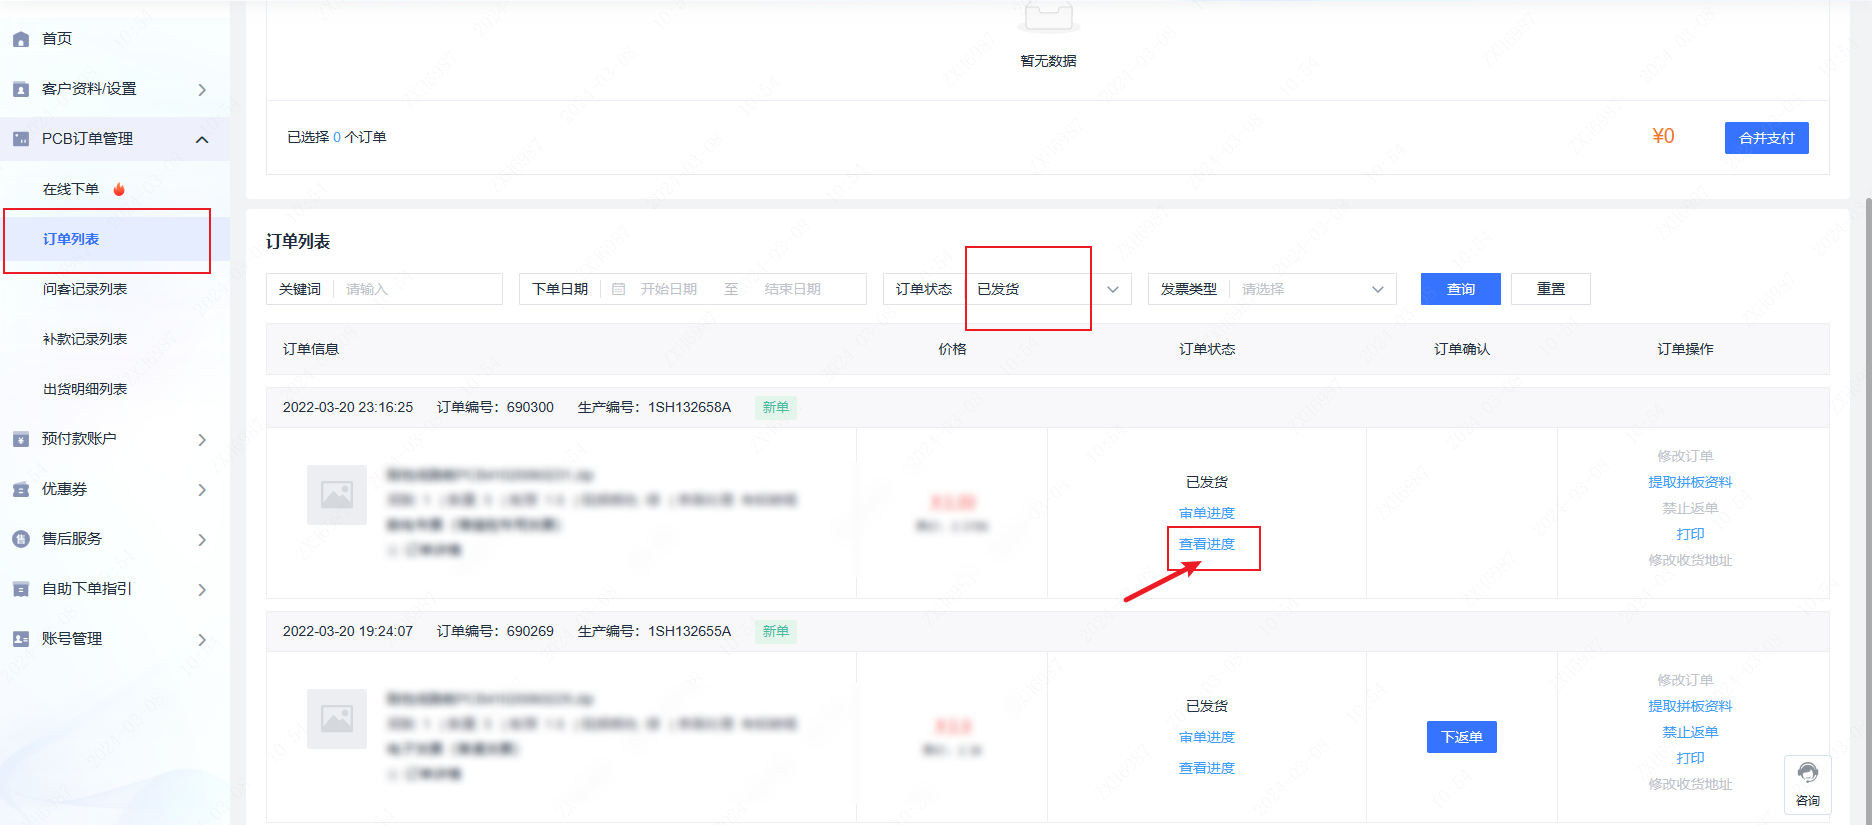Click the 关键词 input field
Viewport: 1872px width, 825px height.
[418, 289]
